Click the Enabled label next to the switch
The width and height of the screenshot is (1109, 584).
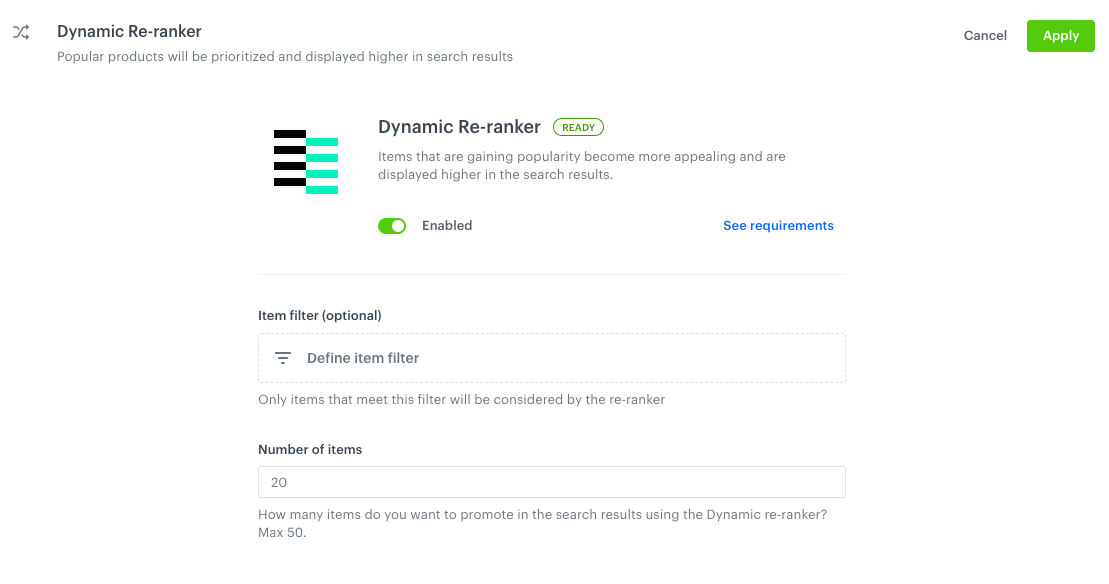(x=447, y=225)
